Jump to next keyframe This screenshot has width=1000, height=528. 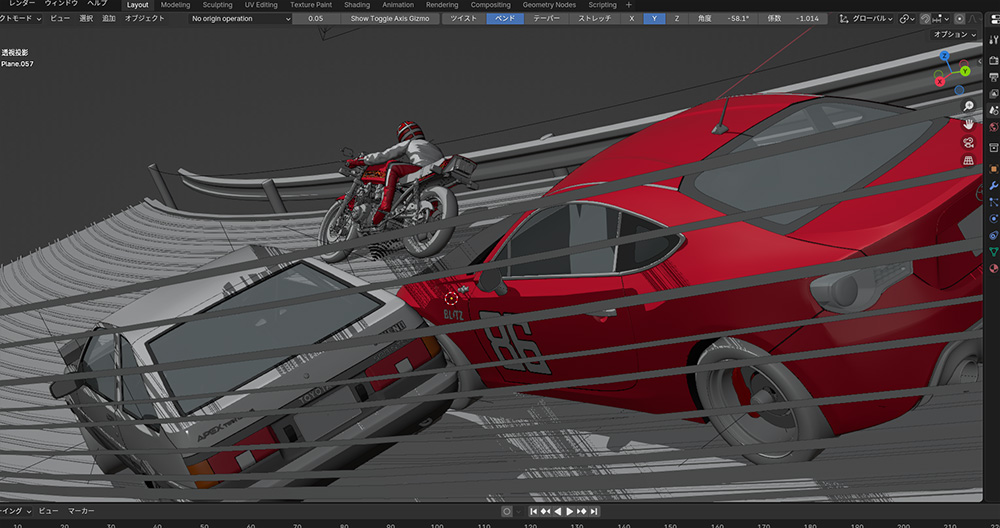582,511
